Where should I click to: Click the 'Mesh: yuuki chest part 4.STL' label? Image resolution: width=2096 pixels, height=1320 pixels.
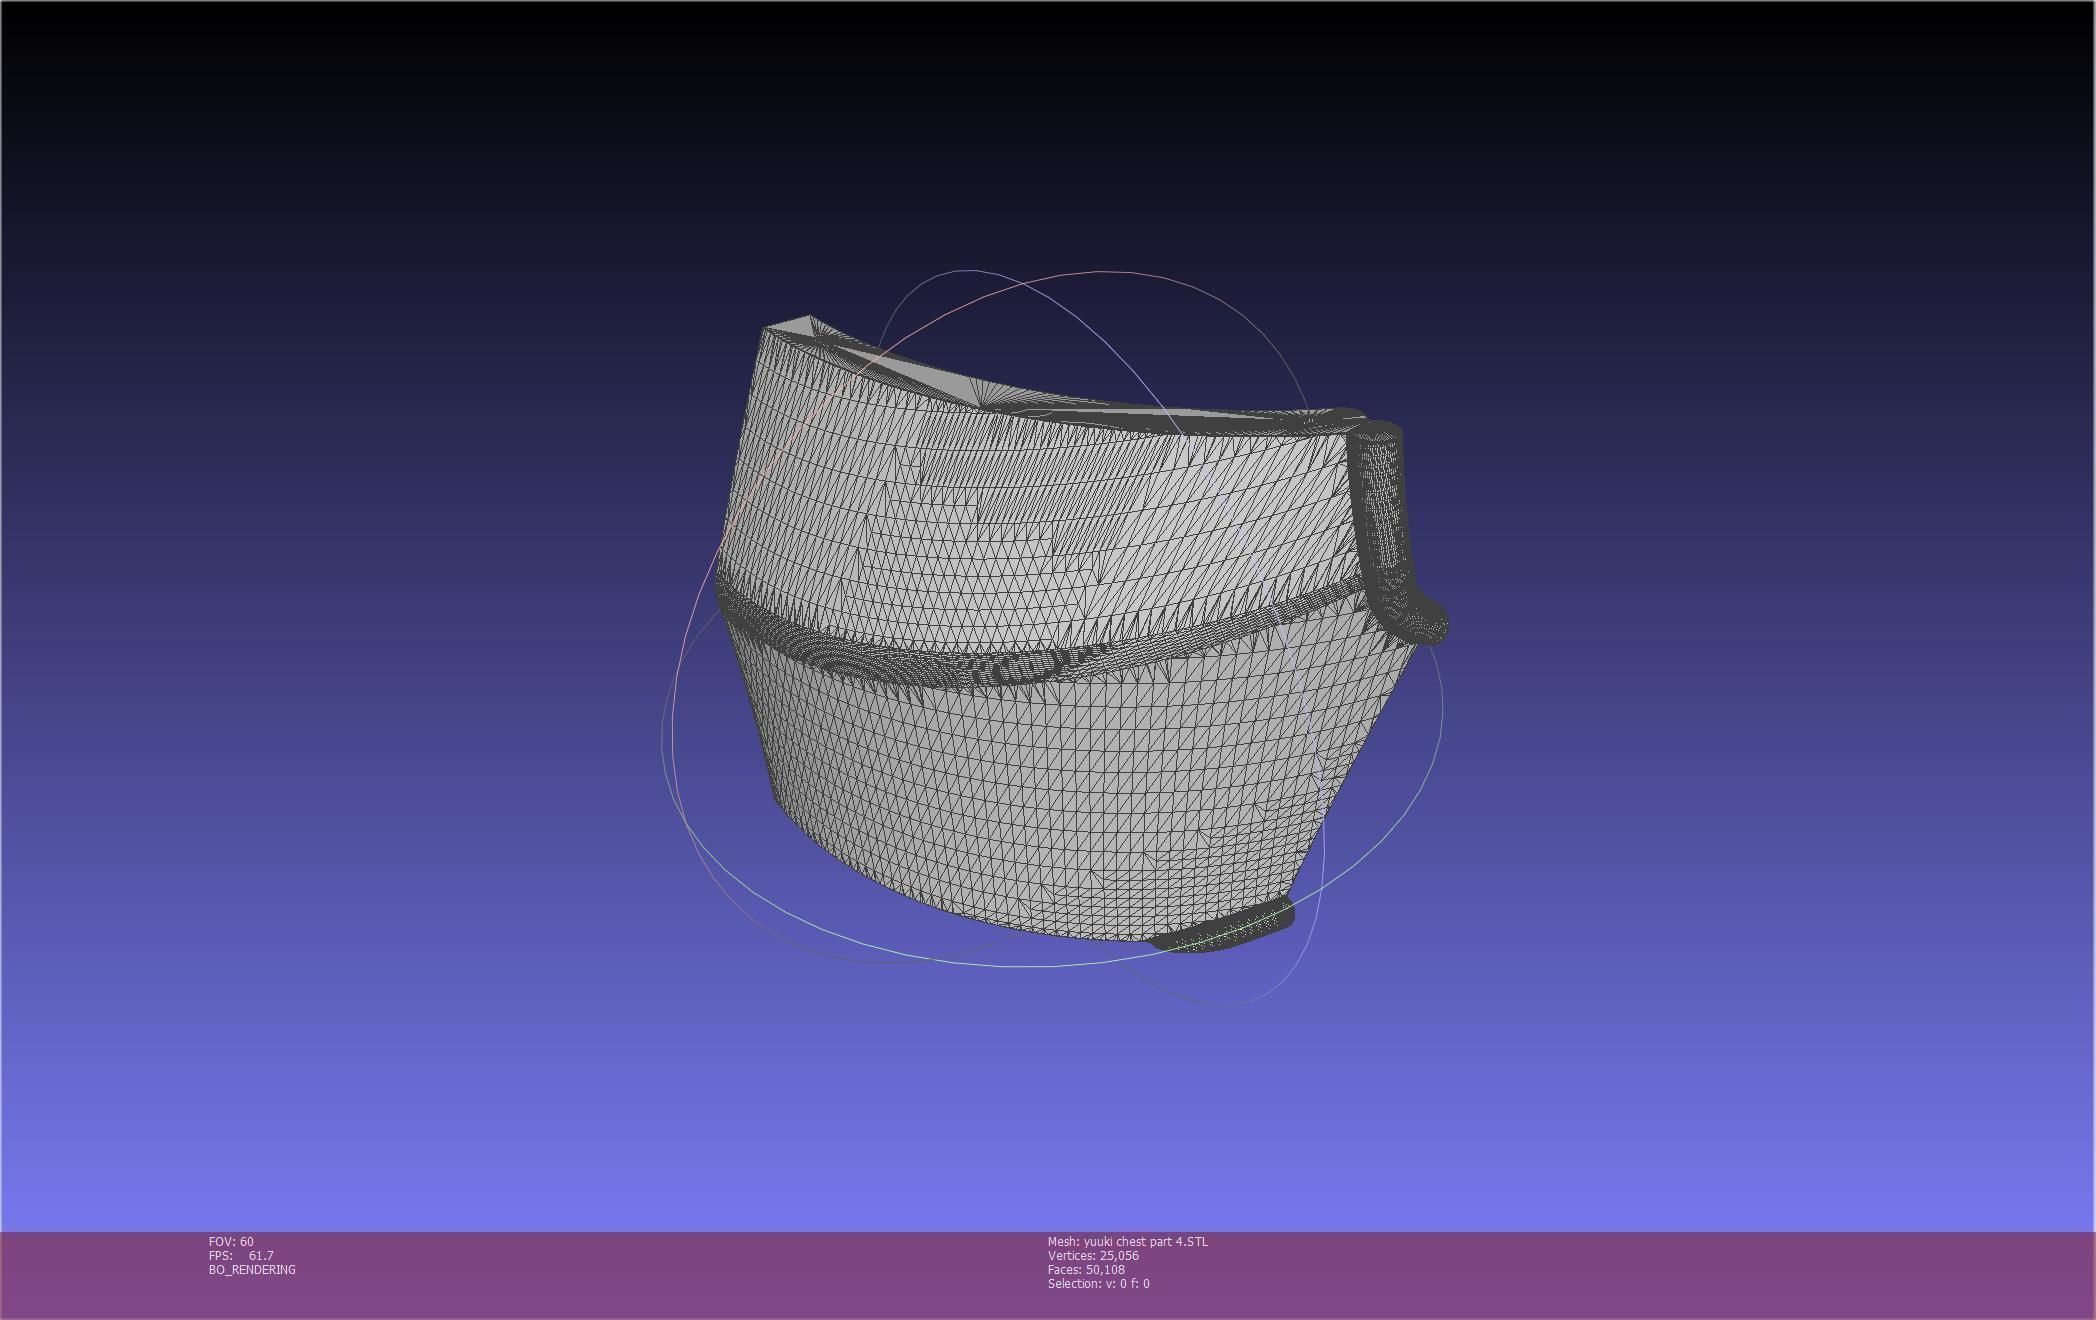click(x=1127, y=1241)
